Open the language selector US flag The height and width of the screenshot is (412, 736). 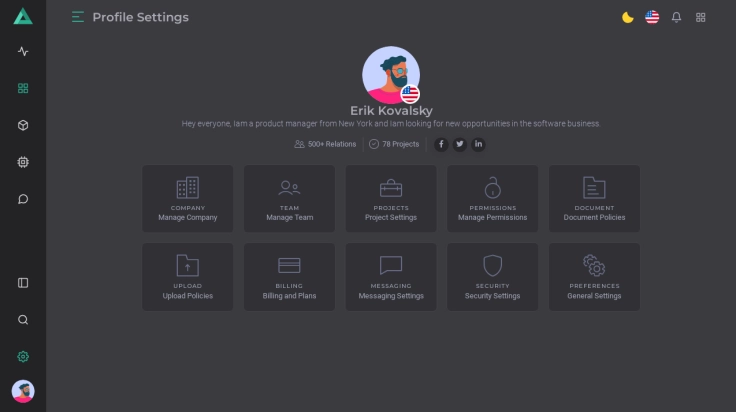[652, 17]
